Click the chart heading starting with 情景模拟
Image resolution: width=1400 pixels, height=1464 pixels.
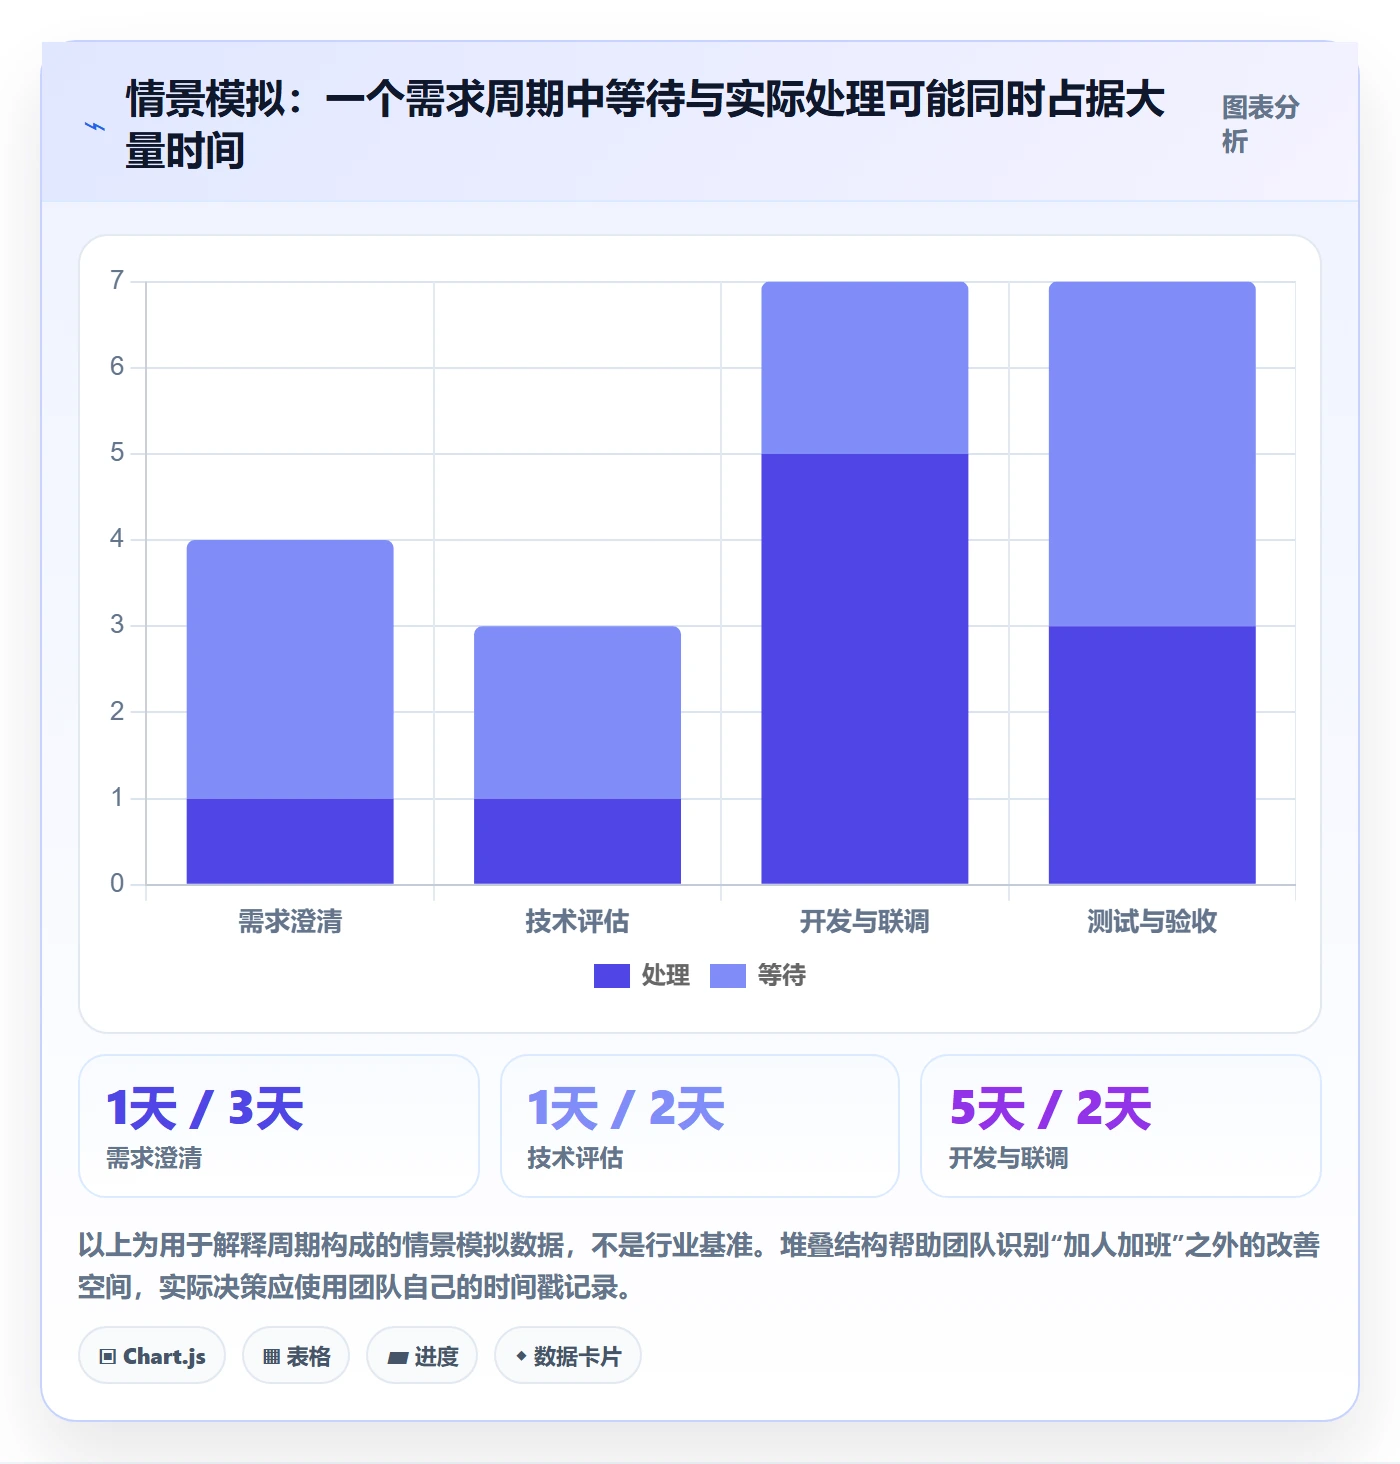point(645,125)
